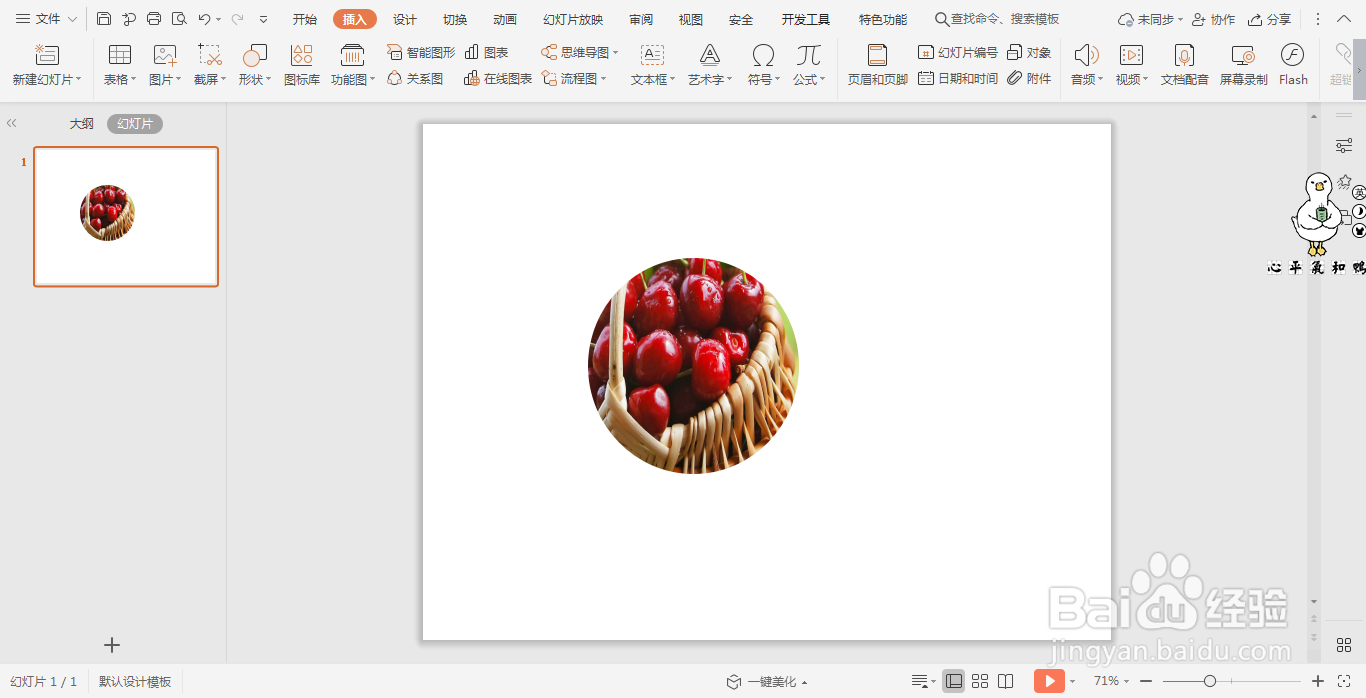Click the Redo arrow icon
The height and width of the screenshot is (698, 1366).
tap(237, 19)
